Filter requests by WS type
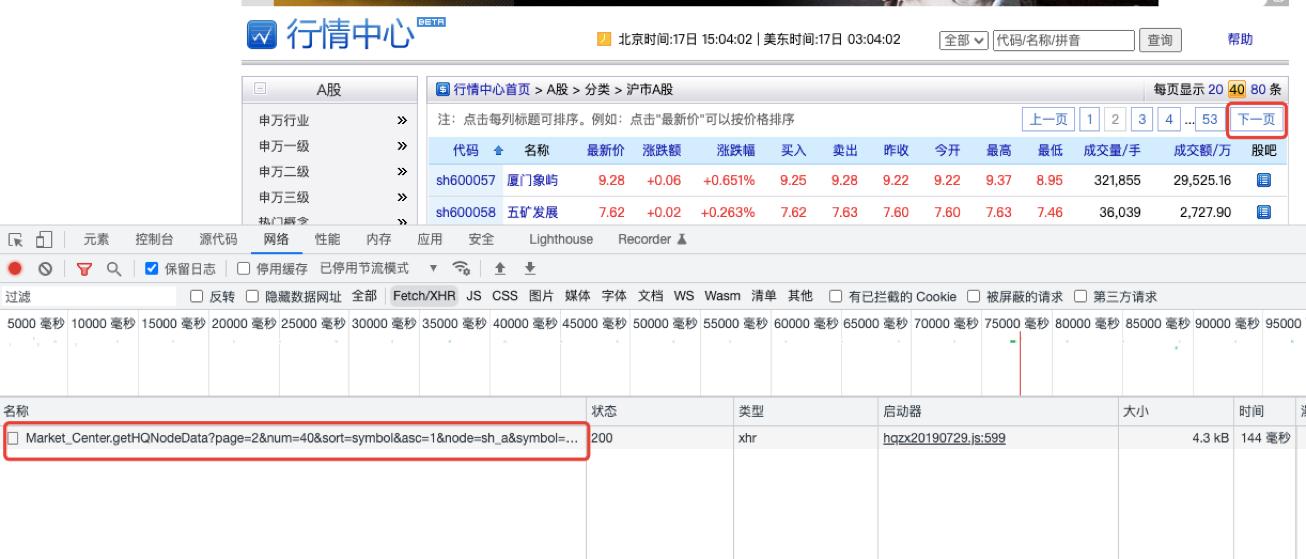This screenshot has height=559, width=1306. tap(684, 296)
